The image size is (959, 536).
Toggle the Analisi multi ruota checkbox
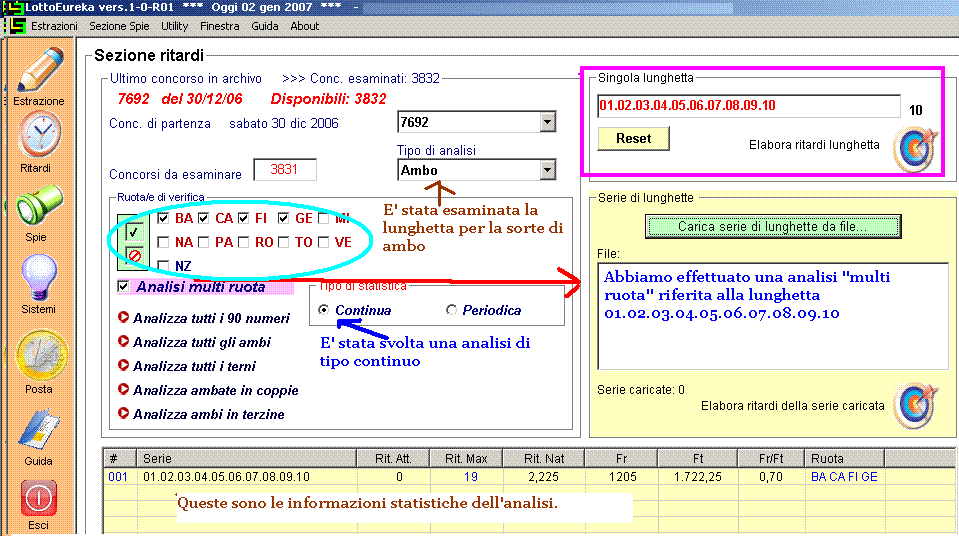pyautogui.click(x=123, y=286)
